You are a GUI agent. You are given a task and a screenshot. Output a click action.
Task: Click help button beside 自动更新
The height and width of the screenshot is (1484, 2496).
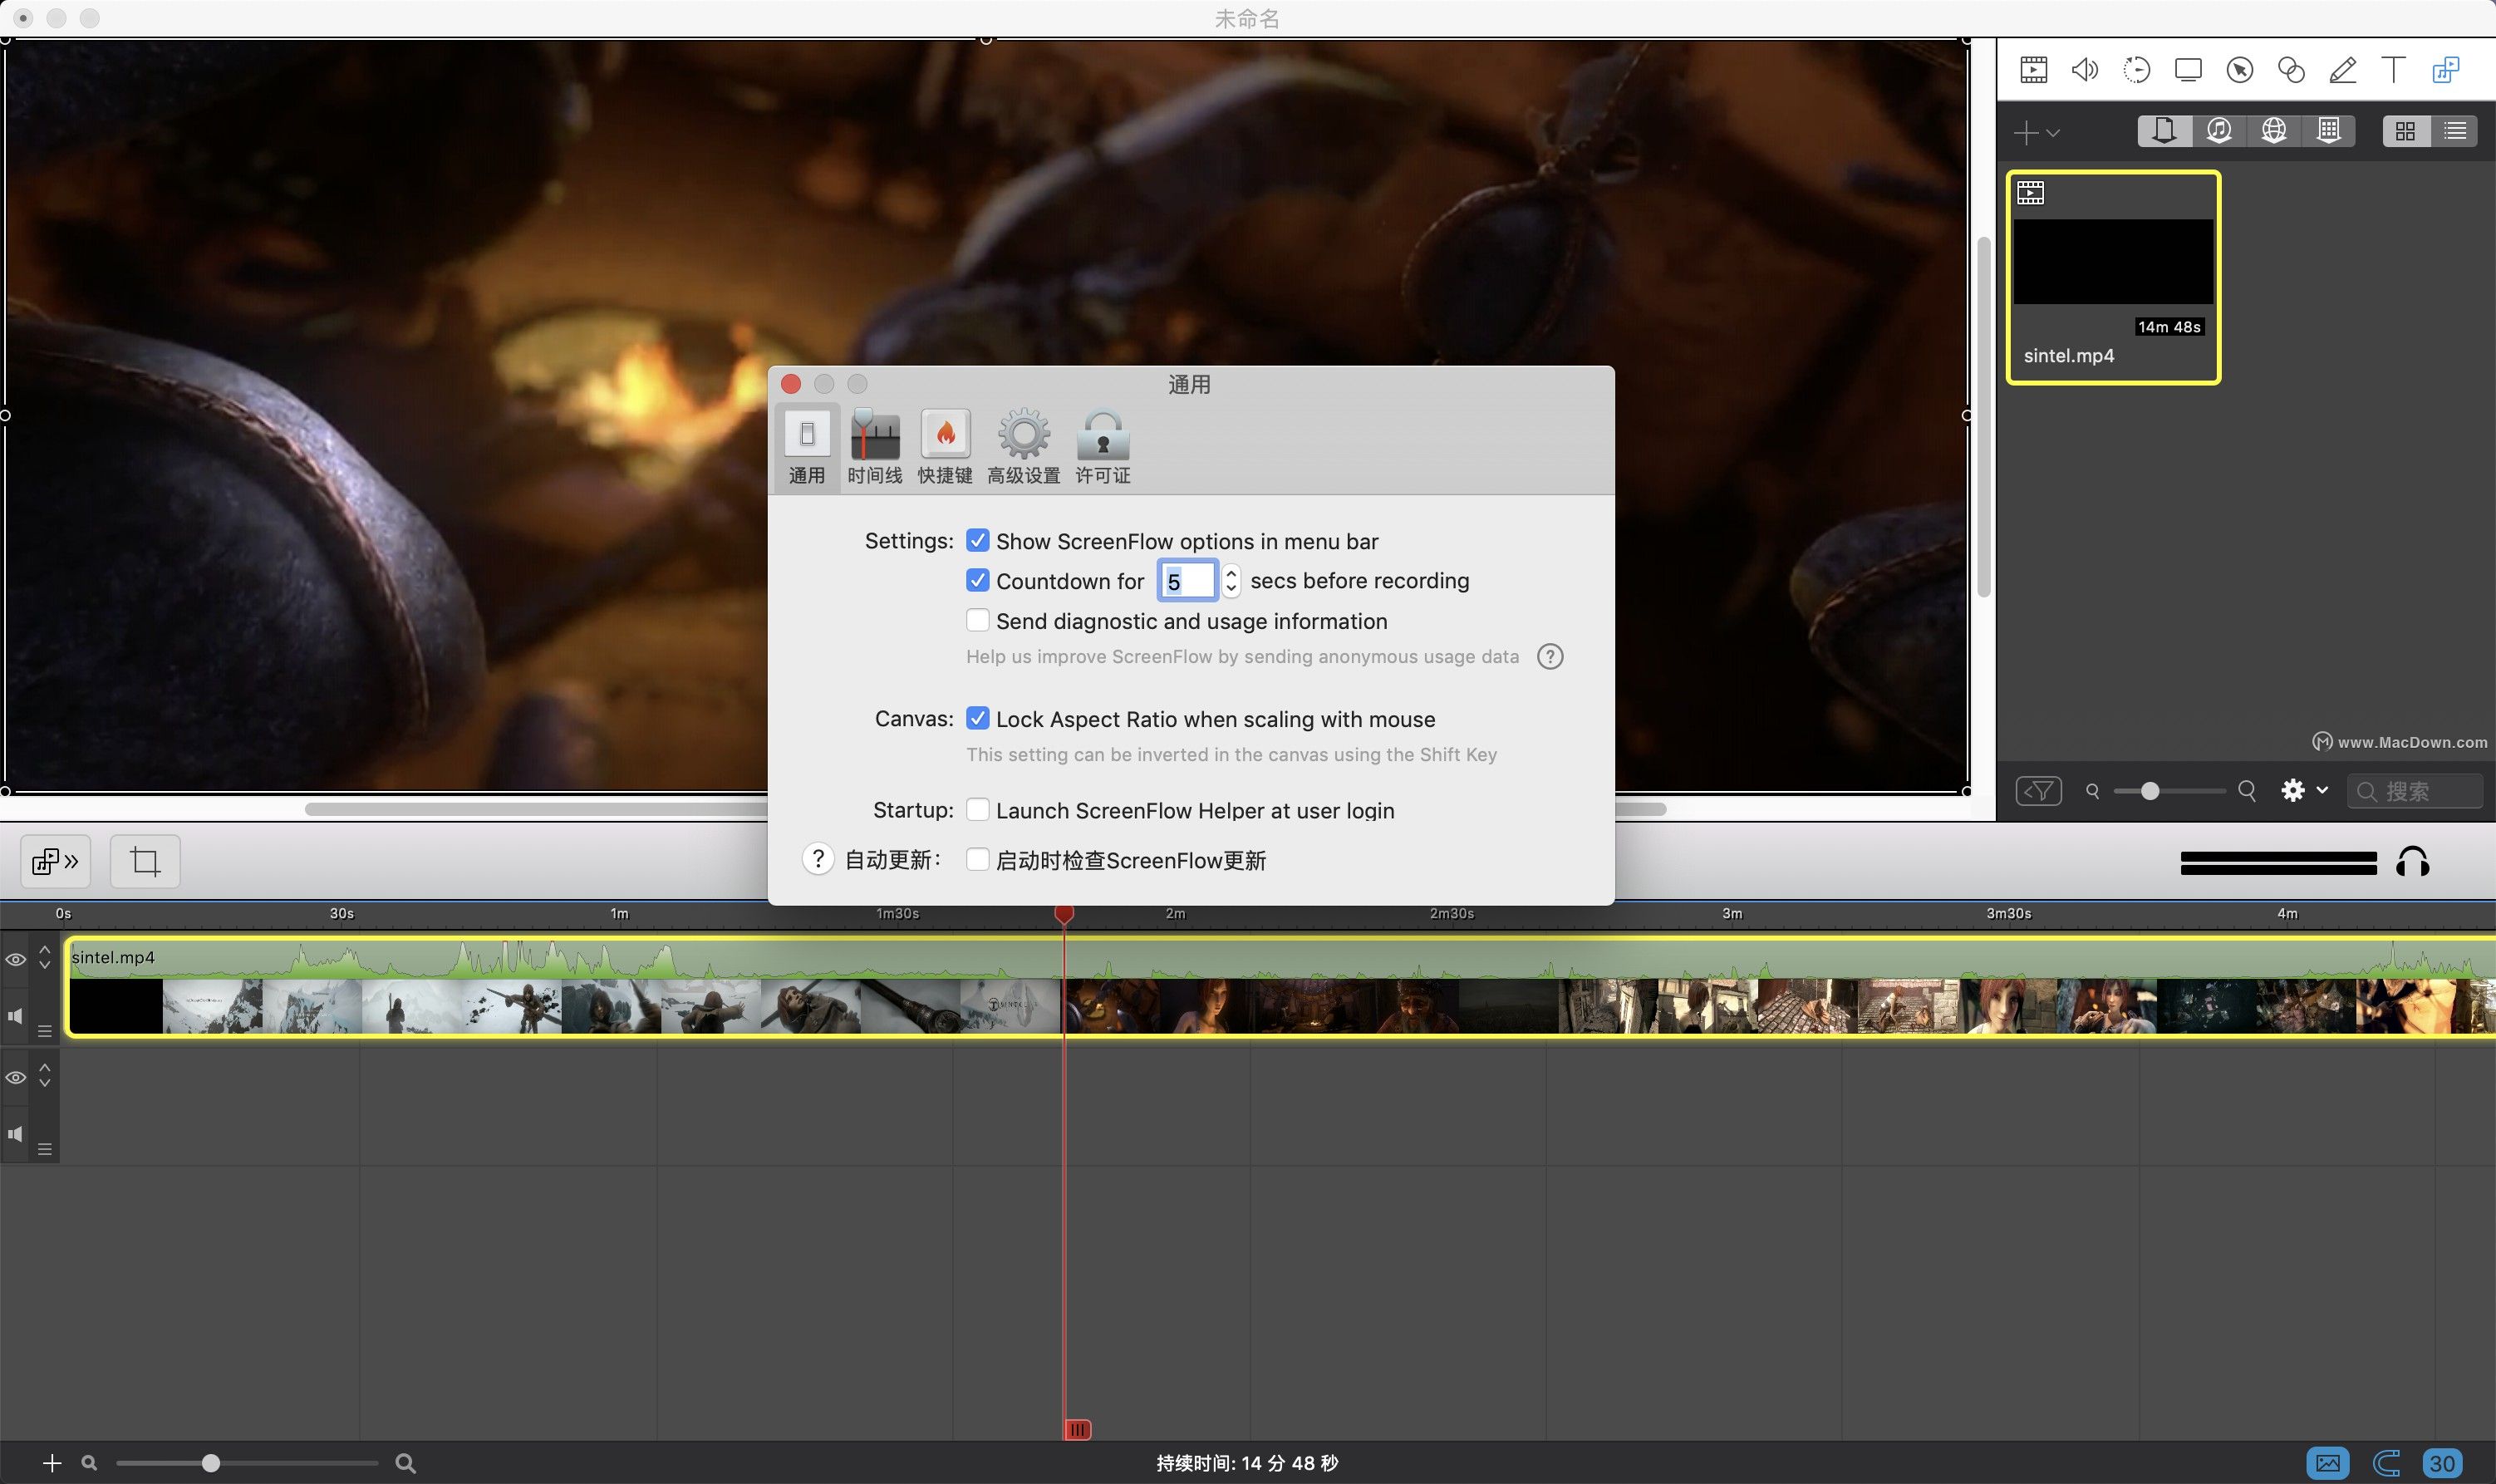(818, 859)
